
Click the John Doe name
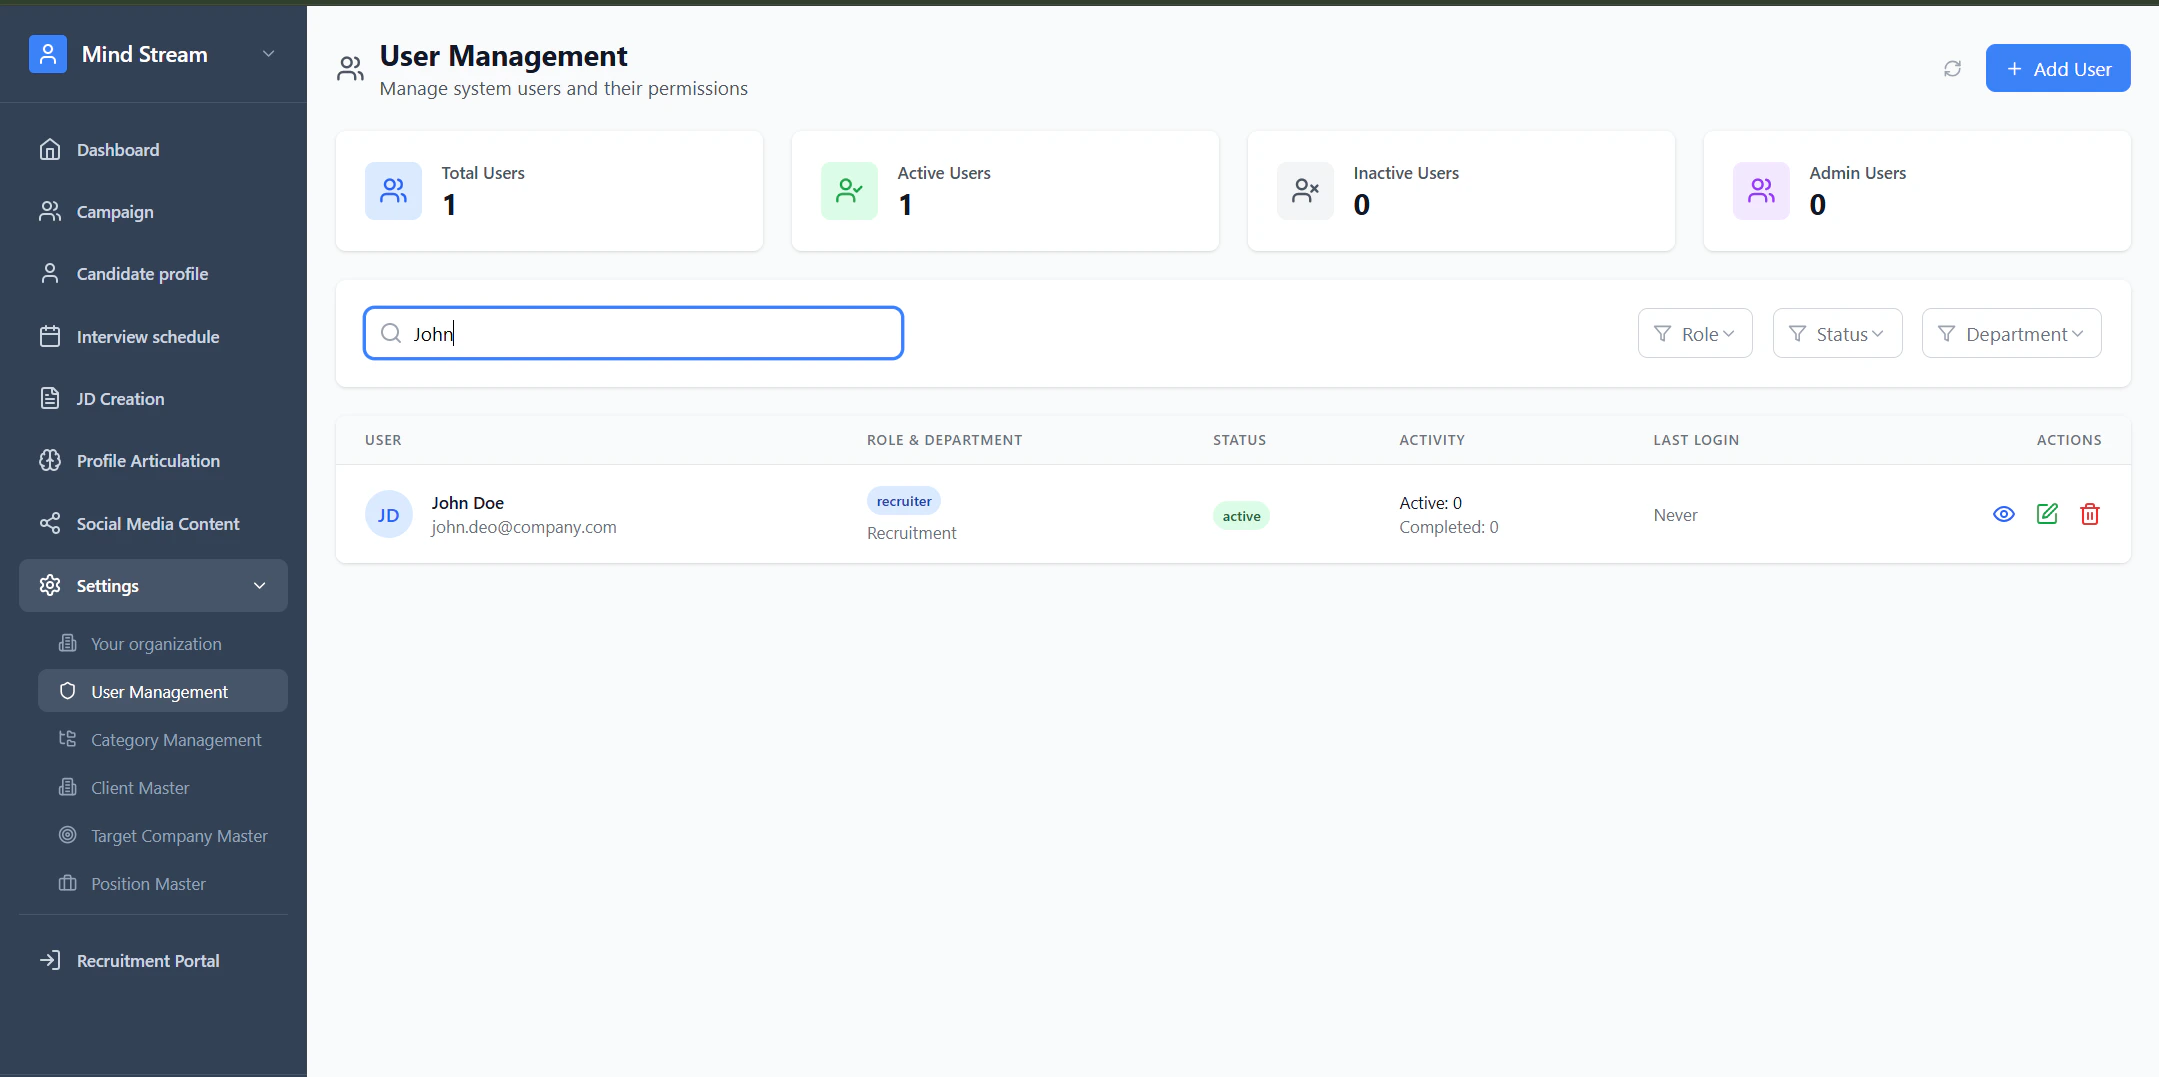pyautogui.click(x=468, y=503)
